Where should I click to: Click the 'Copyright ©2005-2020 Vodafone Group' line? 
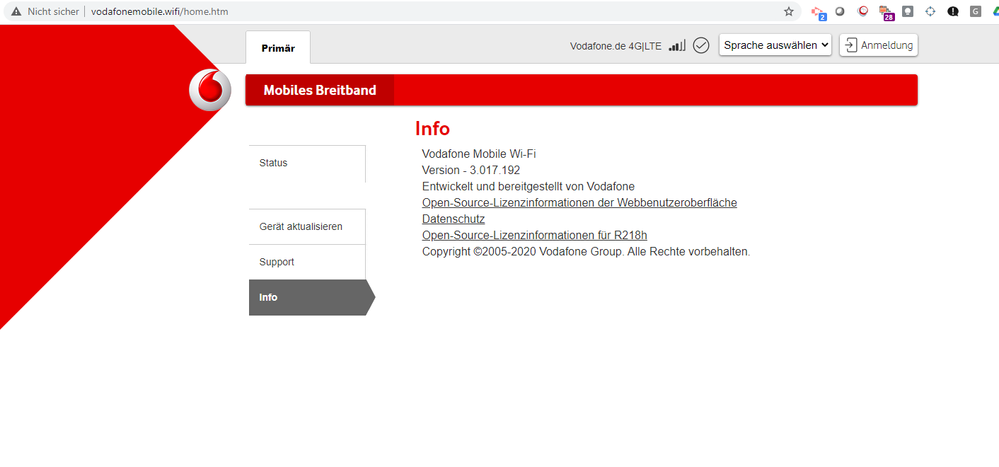pos(586,252)
